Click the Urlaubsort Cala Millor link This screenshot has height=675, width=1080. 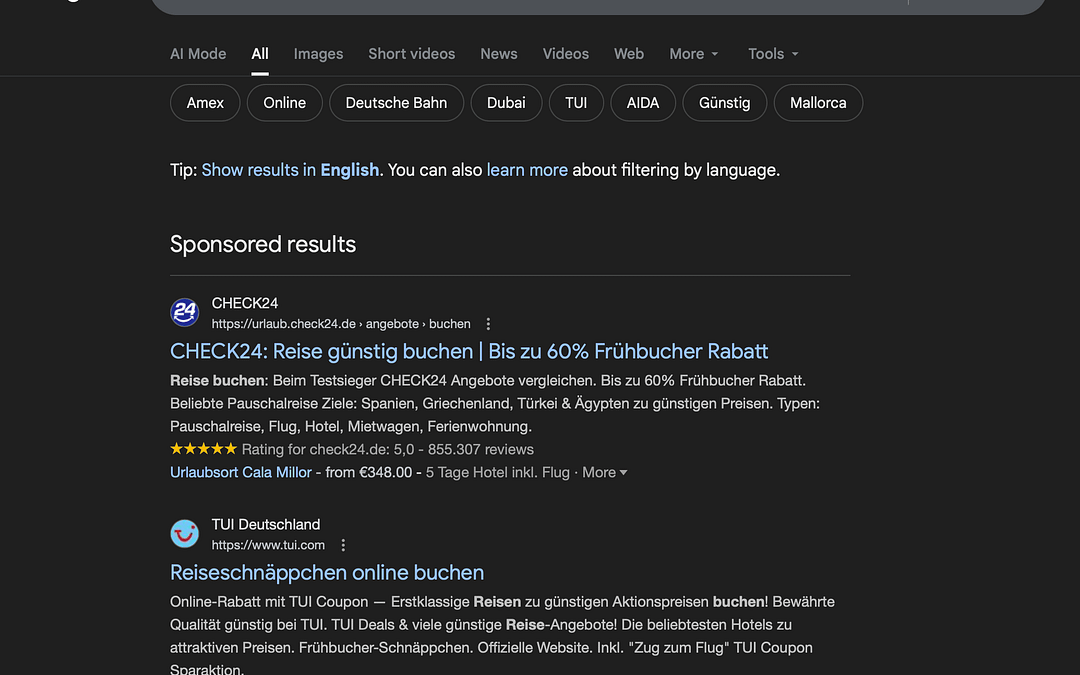pyautogui.click(x=240, y=472)
